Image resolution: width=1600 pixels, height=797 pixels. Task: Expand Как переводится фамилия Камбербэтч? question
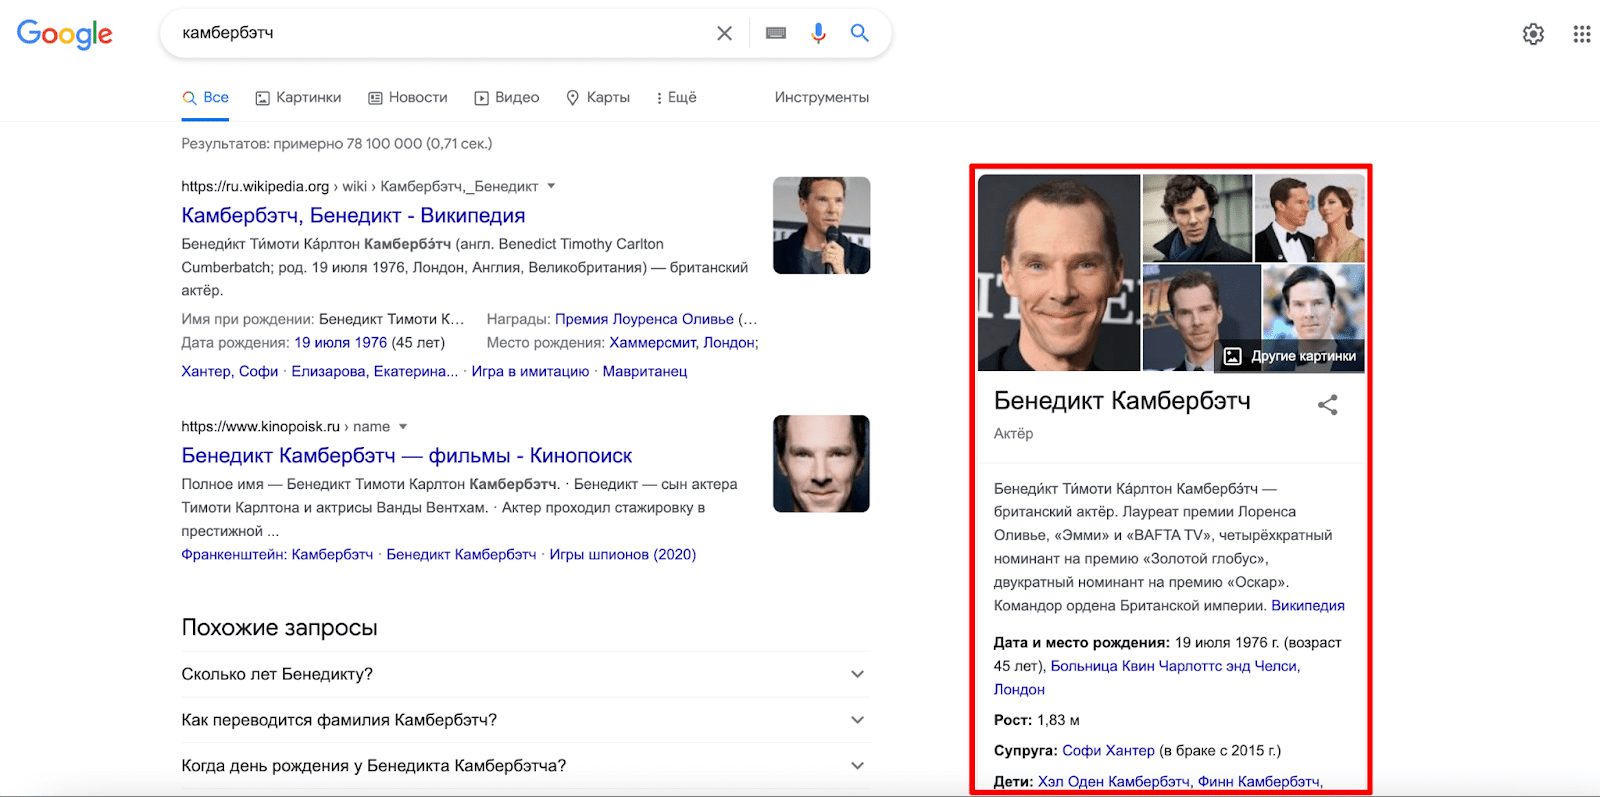(525, 720)
